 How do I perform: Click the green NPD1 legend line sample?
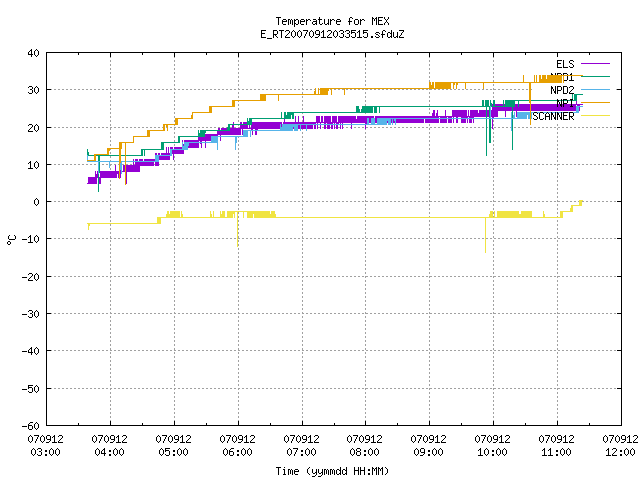click(595, 76)
